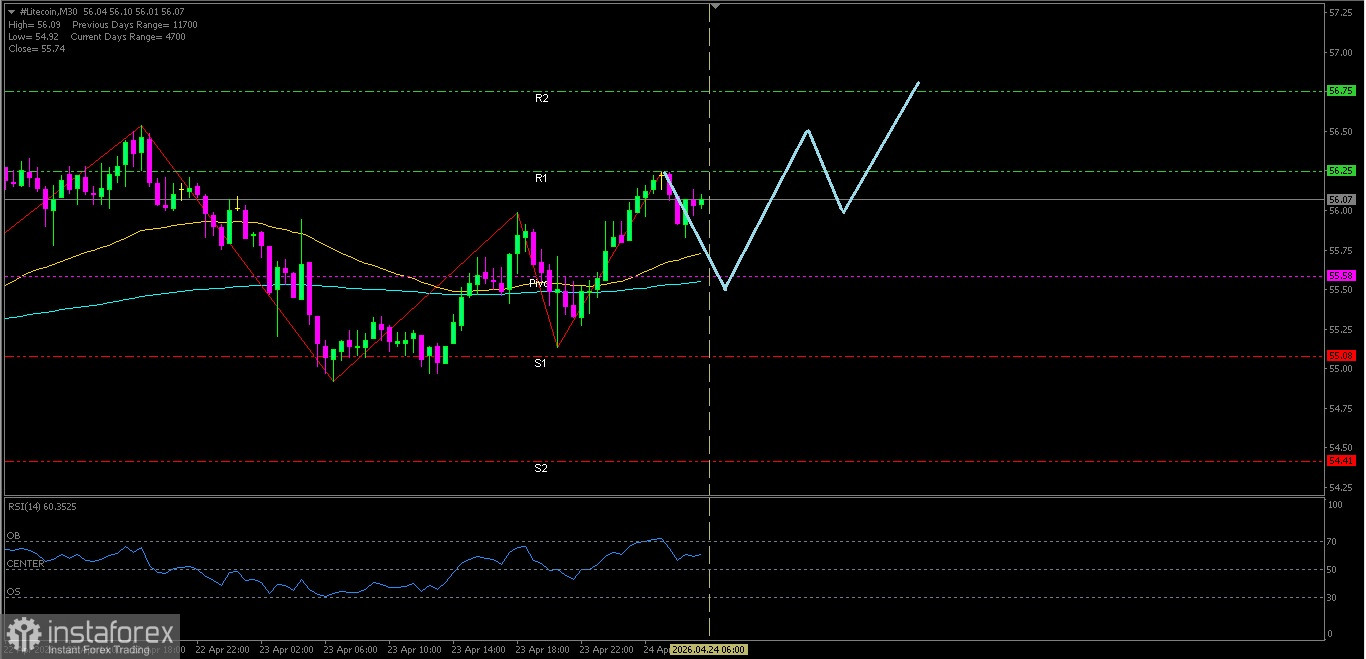The width and height of the screenshot is (1366, 659).
Task: Click the triangle before #Litecoin,M30
Action: click(12, 11)
